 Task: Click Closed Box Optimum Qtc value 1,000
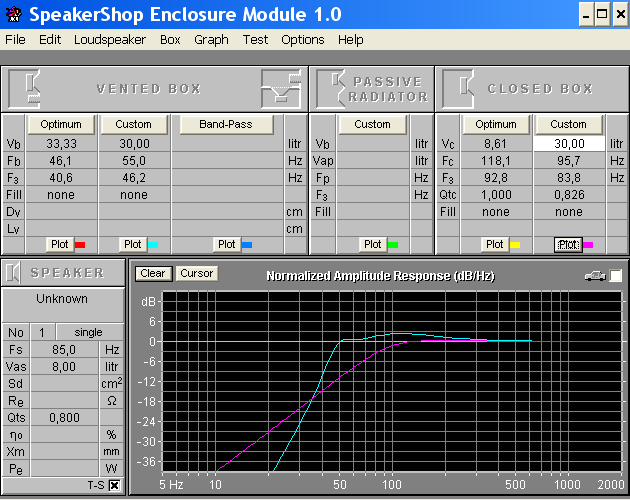point(496,195)
